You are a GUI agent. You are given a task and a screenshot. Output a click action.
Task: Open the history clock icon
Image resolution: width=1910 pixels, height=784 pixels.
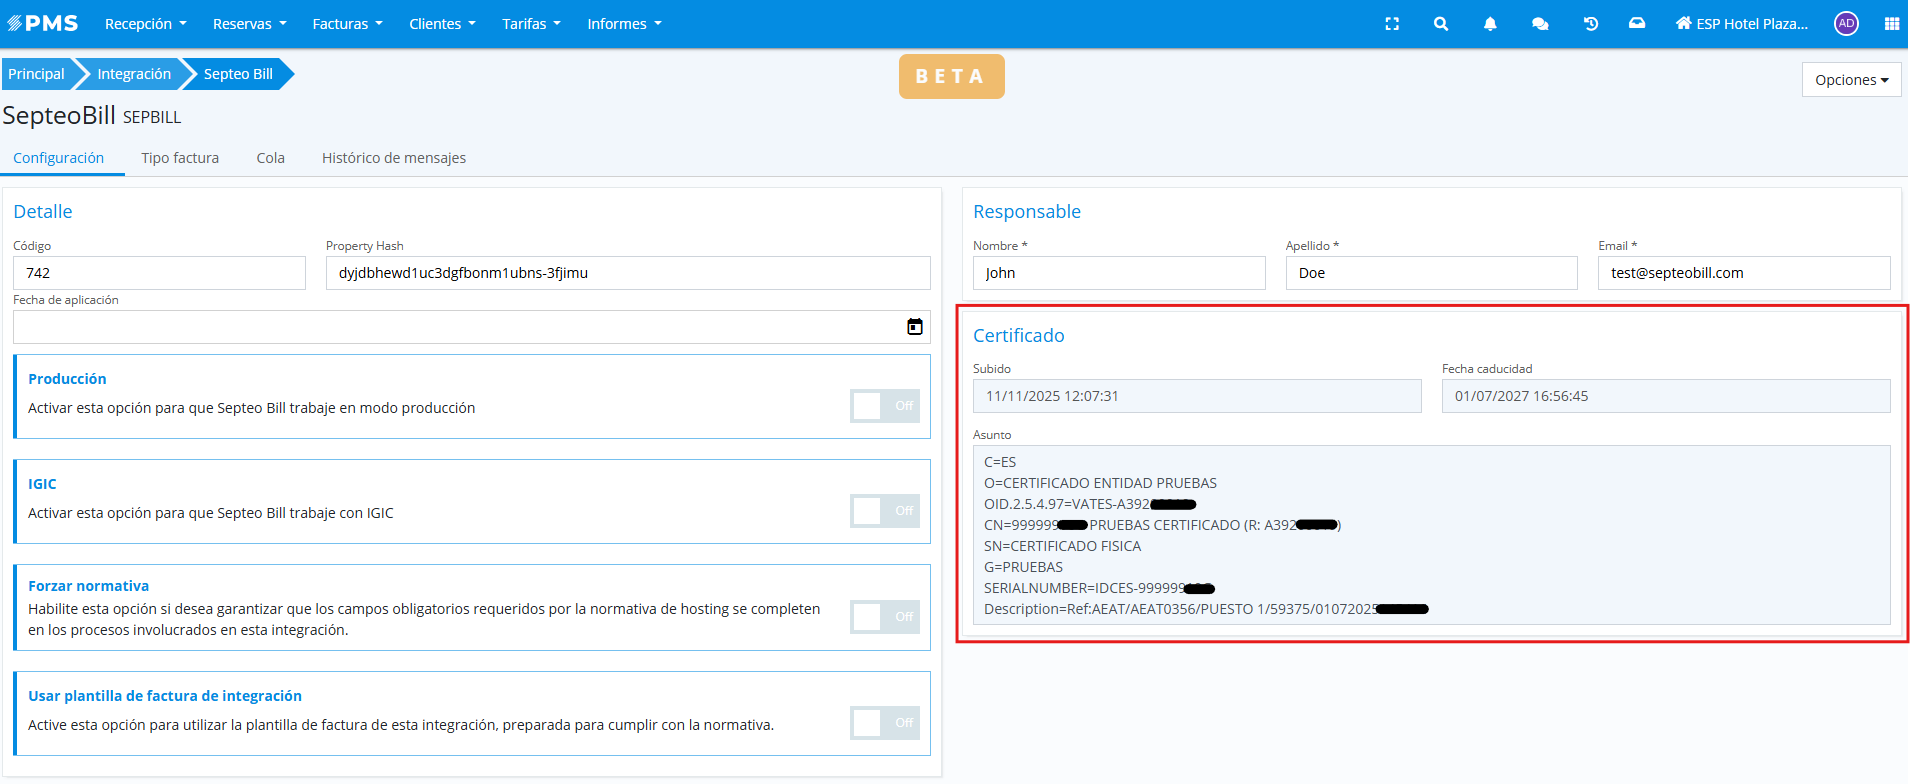(x=1590, y=24)
